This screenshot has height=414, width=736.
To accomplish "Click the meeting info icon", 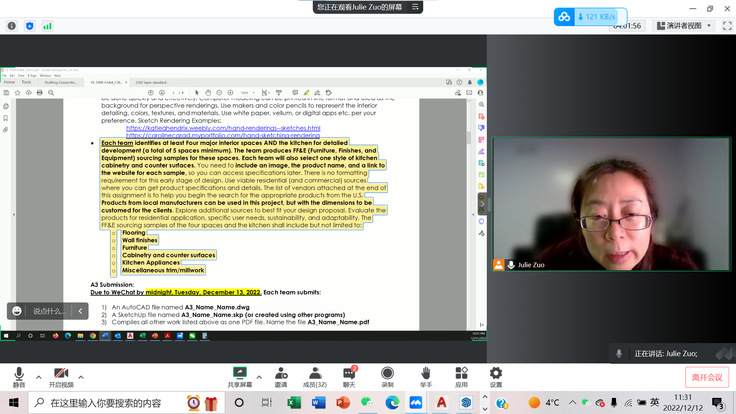I will click(x=11, y=26).
